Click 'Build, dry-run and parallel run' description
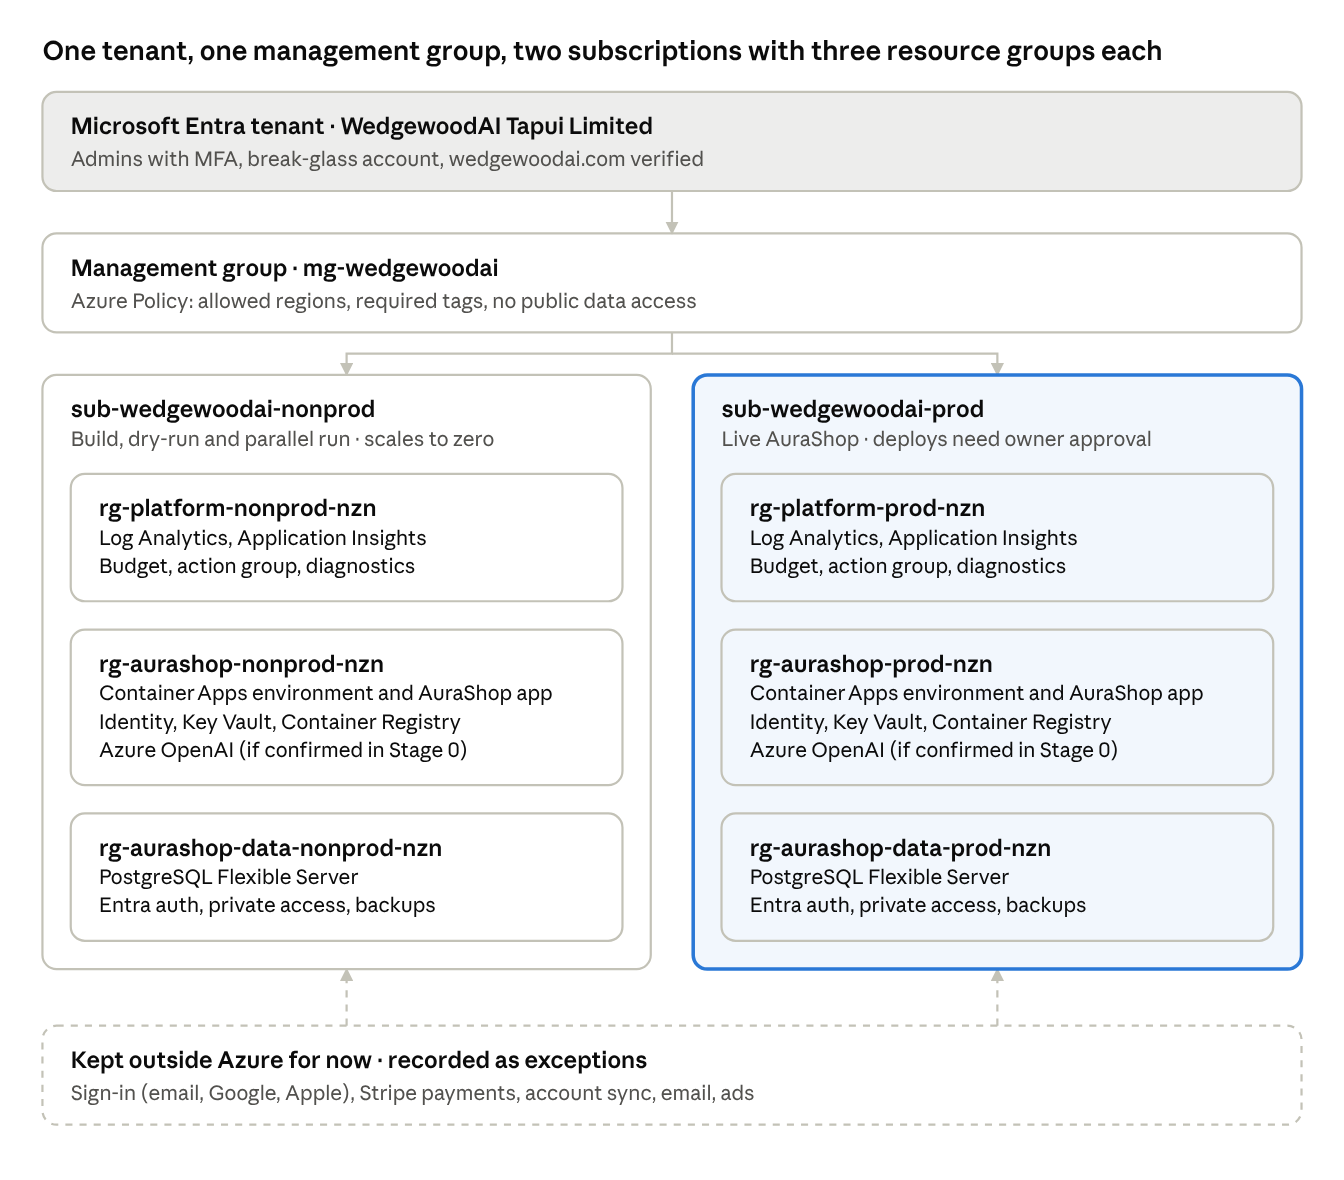The height and width of the screenshot is (1180, 1344). (282, 439)
